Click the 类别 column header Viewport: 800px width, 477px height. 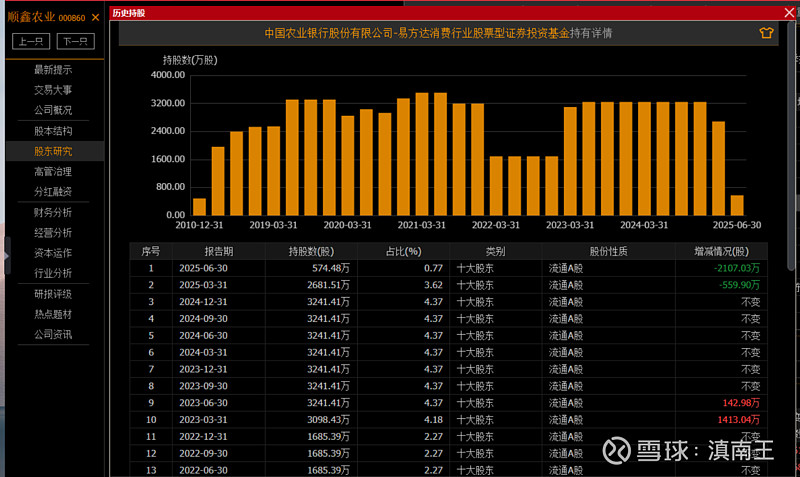coord(495,252)
